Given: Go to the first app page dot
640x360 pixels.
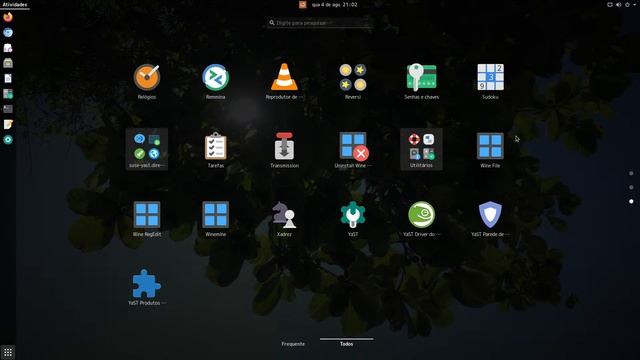Looking at the screenshot, I should 631,173.
